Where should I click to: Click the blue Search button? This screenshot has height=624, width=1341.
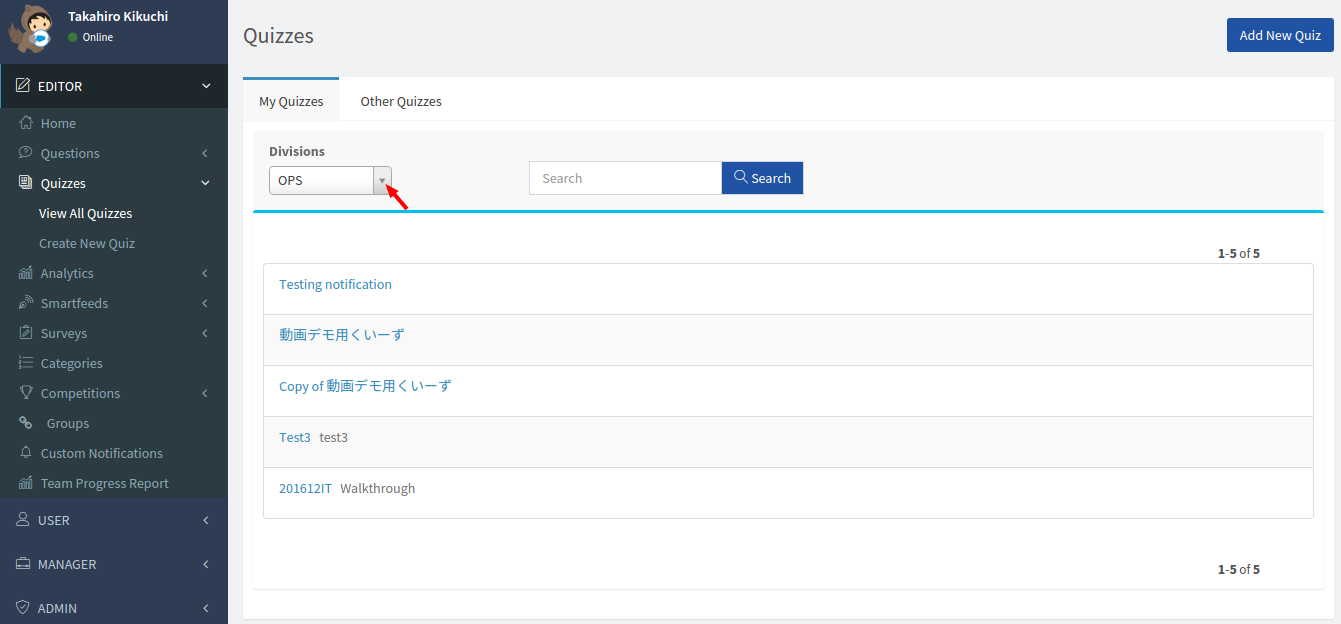click(762, 178)
